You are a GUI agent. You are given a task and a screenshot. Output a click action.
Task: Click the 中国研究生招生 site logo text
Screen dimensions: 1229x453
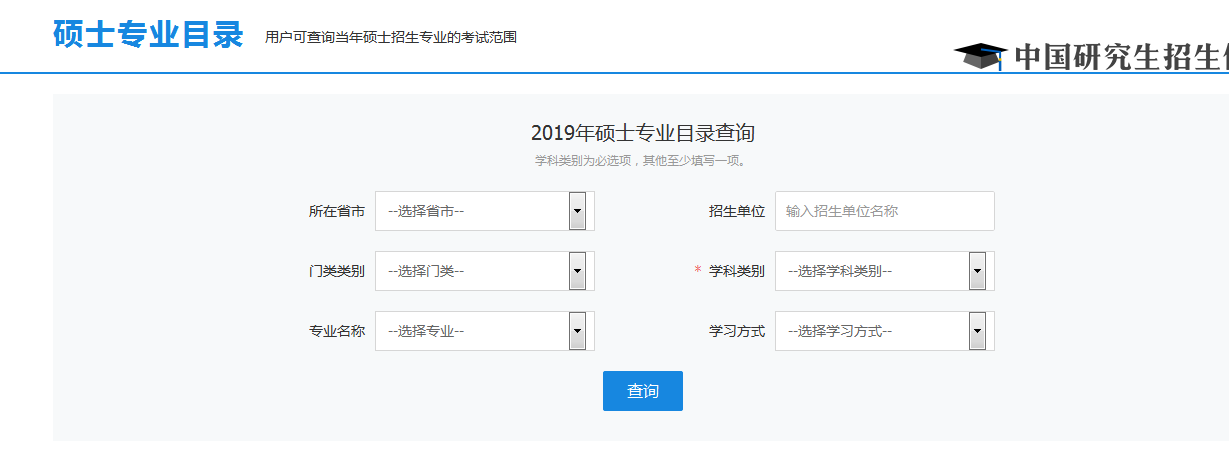click(1120, 56)
